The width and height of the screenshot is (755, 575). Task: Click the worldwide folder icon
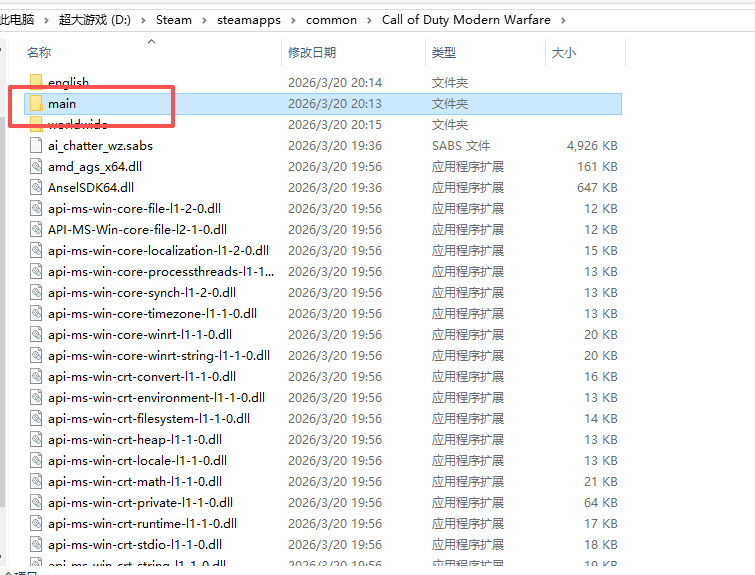pos(36,124)
